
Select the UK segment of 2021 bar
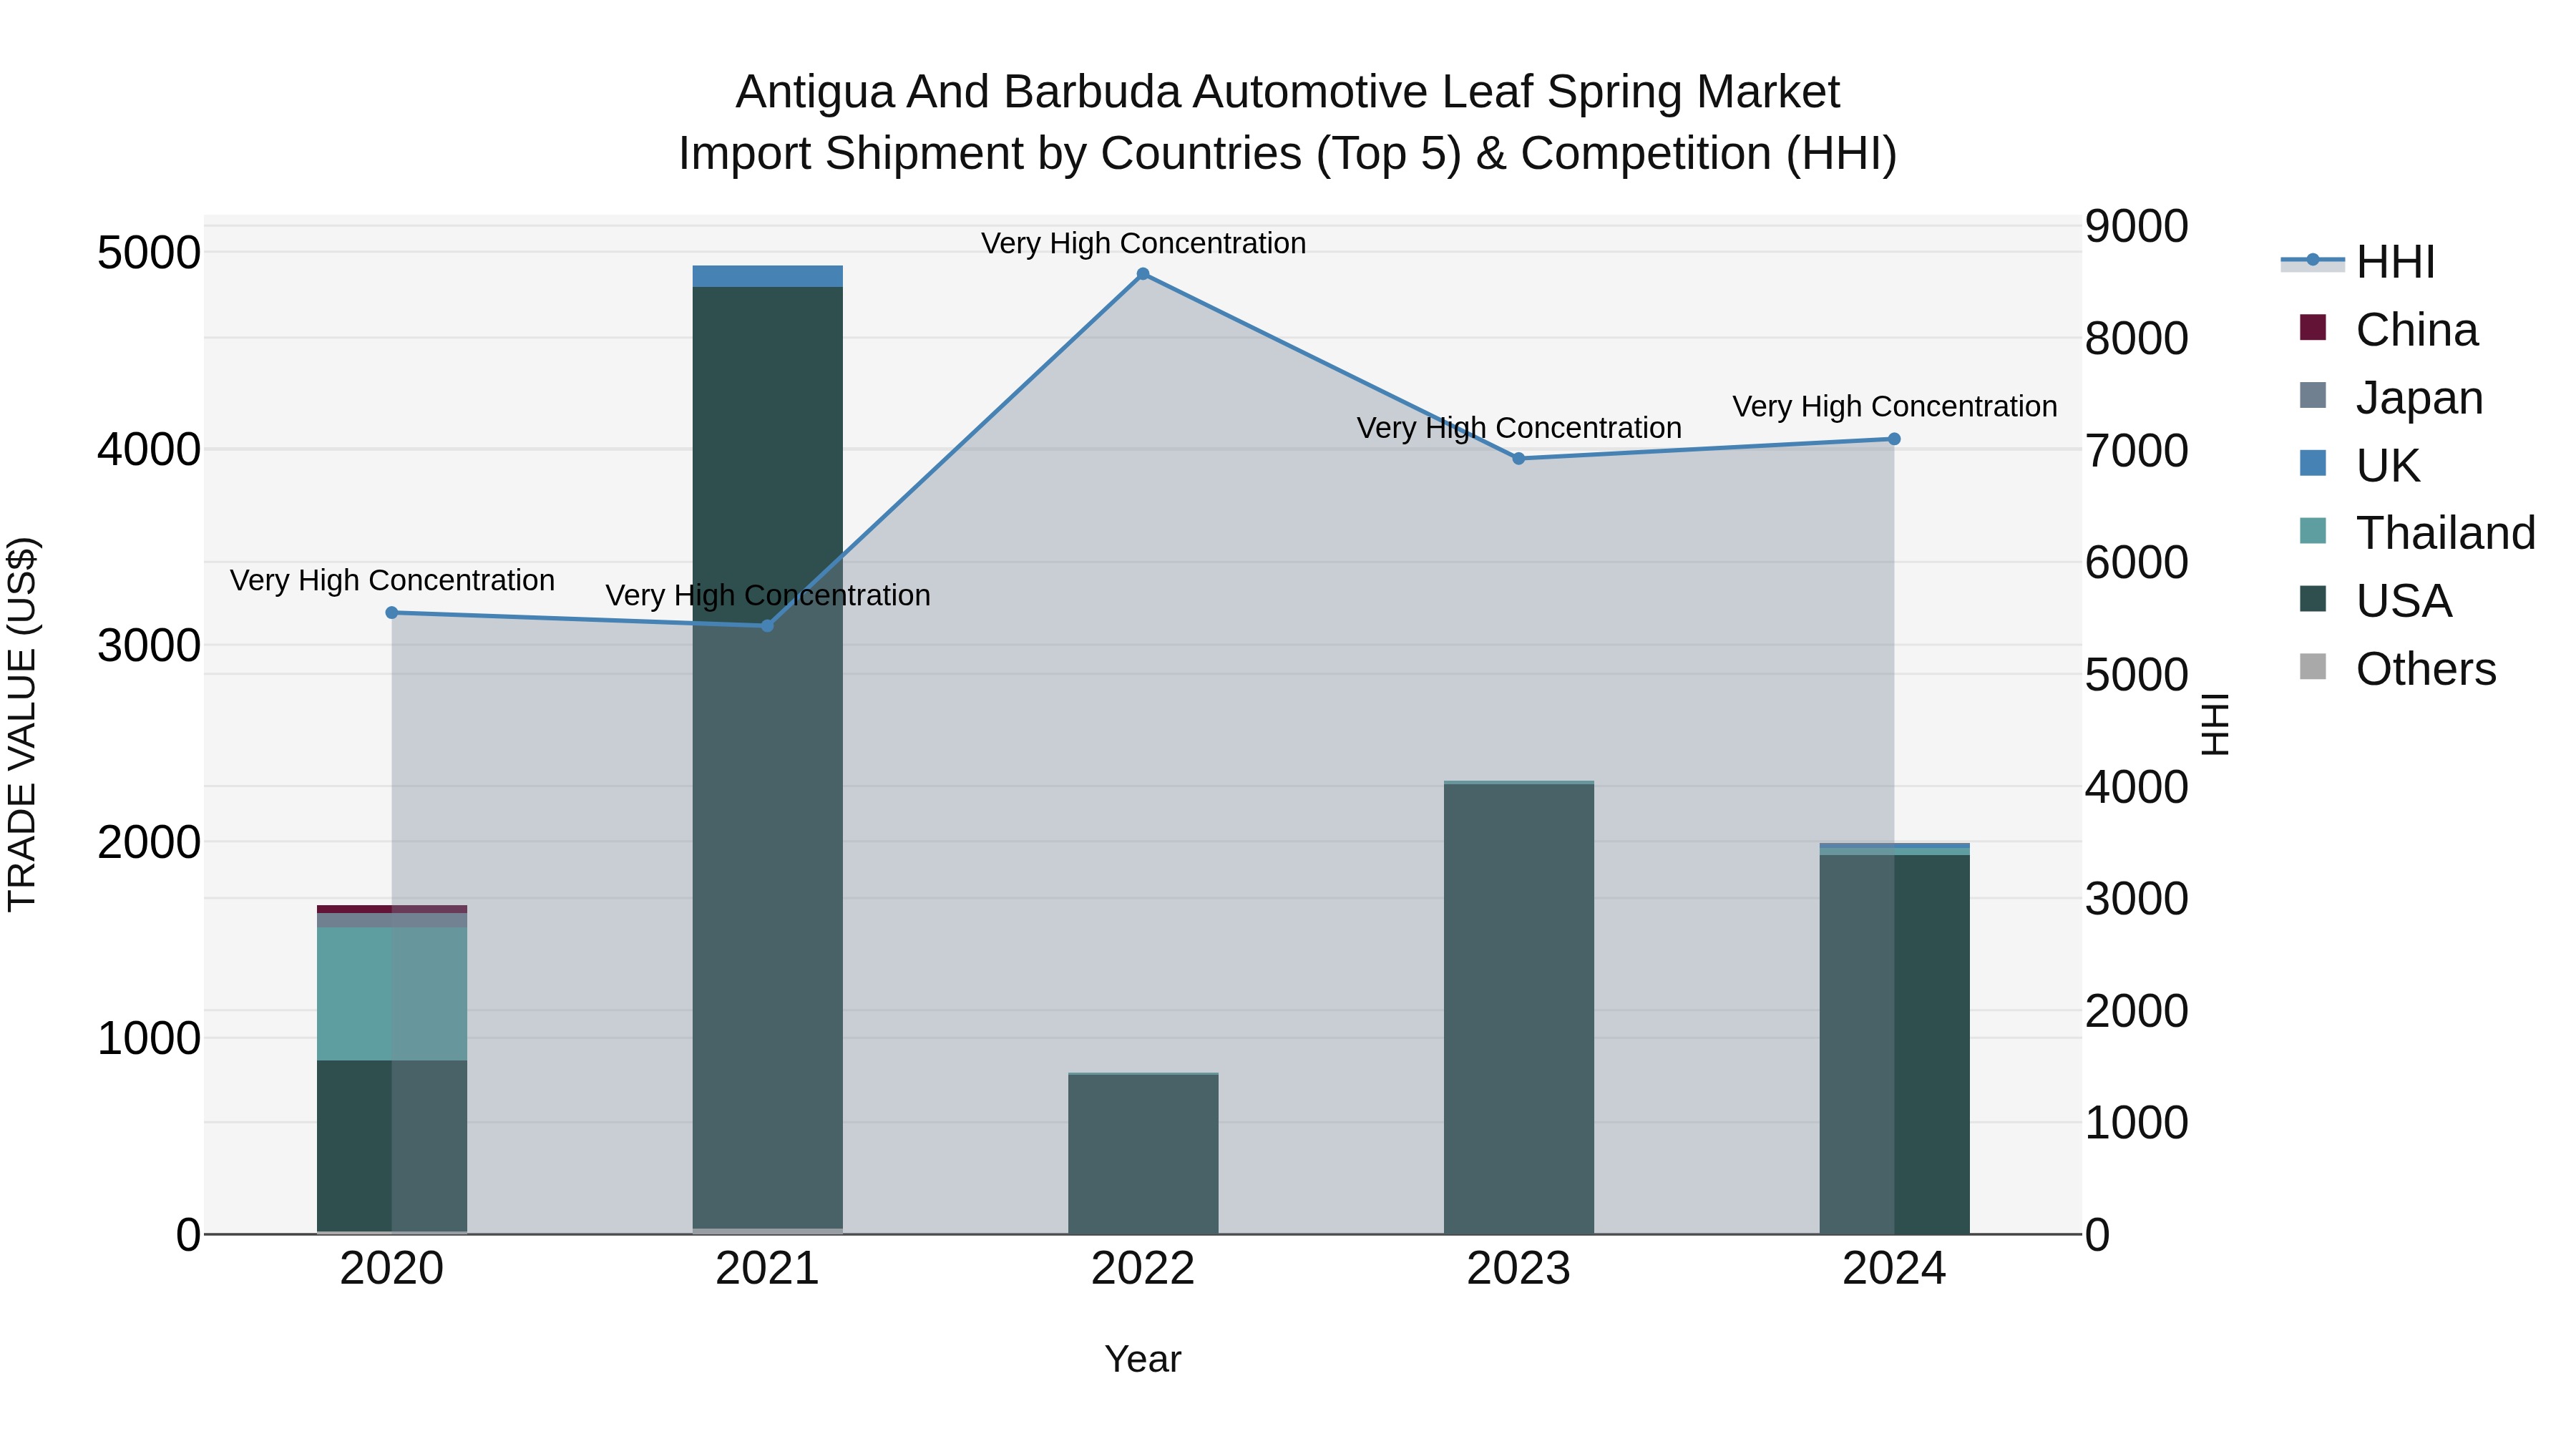click(768, 276)
